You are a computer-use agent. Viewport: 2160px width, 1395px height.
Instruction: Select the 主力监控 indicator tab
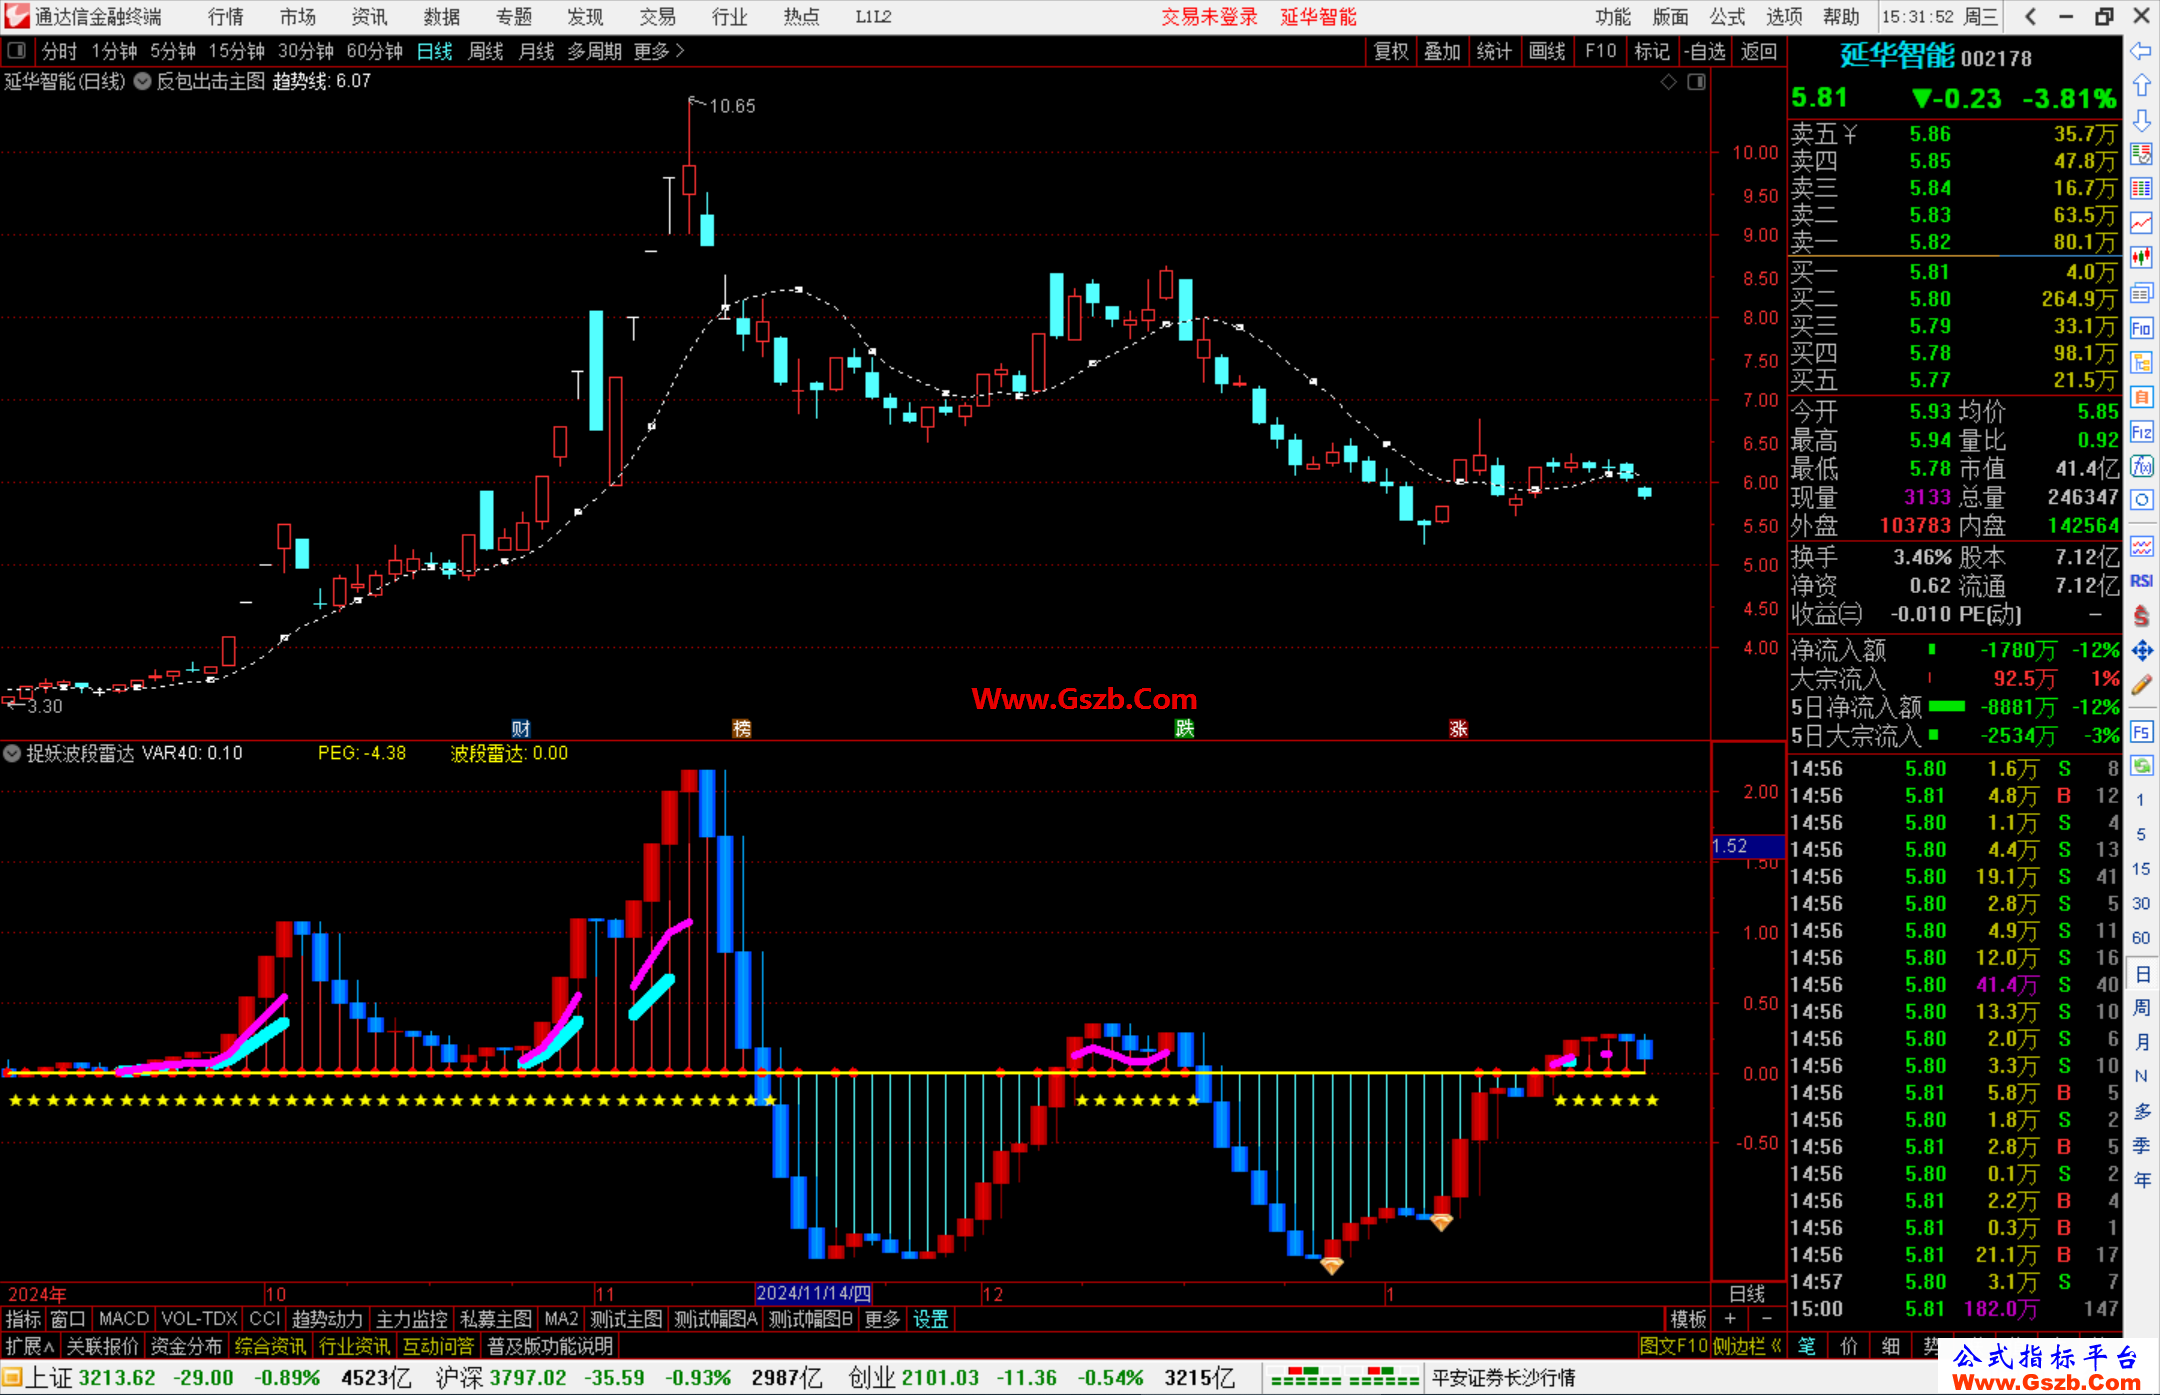411,1319
